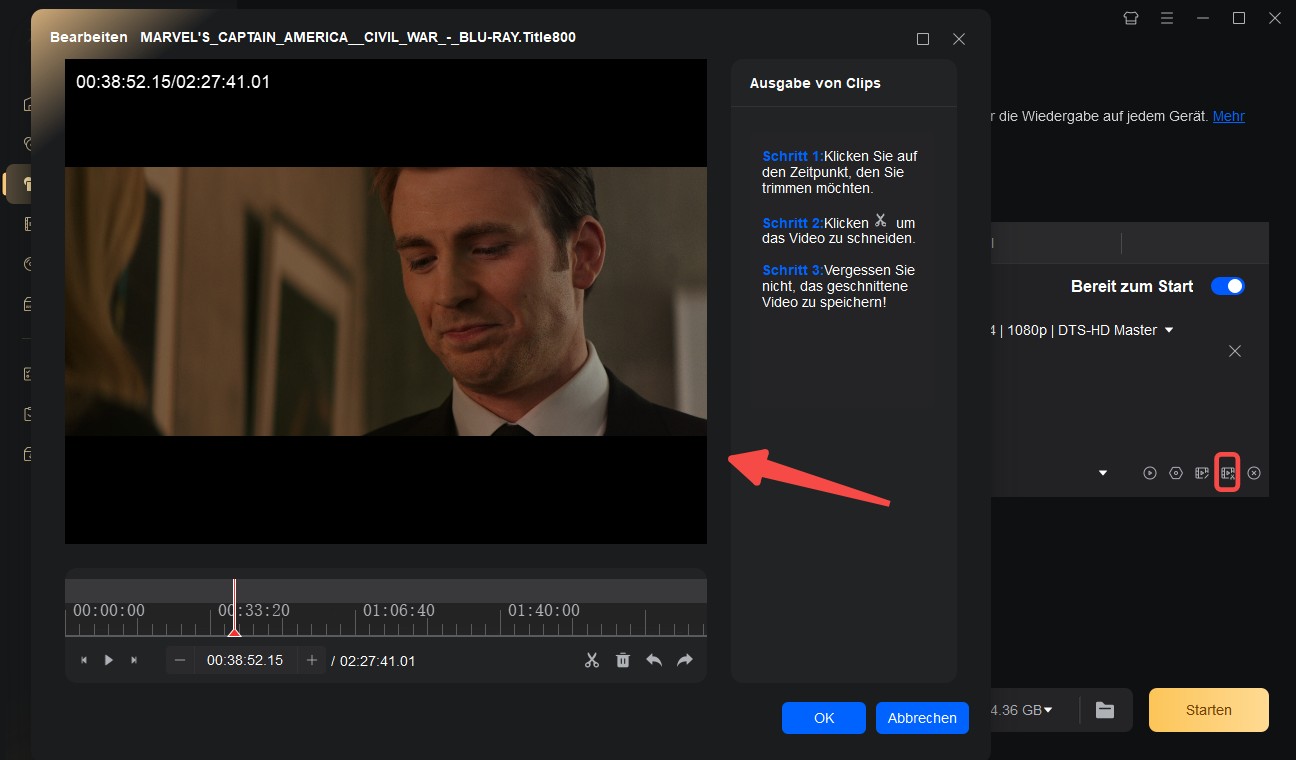Click the timeline ruler at 01:06:40

coord(398,610)
